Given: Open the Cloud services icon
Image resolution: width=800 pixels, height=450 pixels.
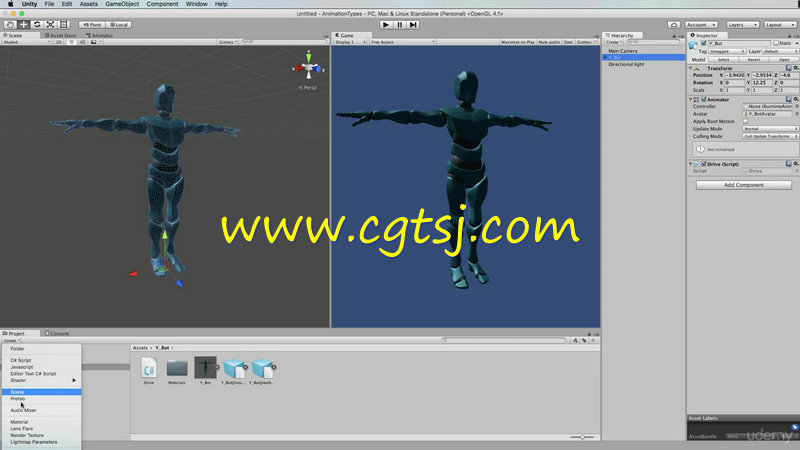Looking at the screenshot, I should (673, 24).
